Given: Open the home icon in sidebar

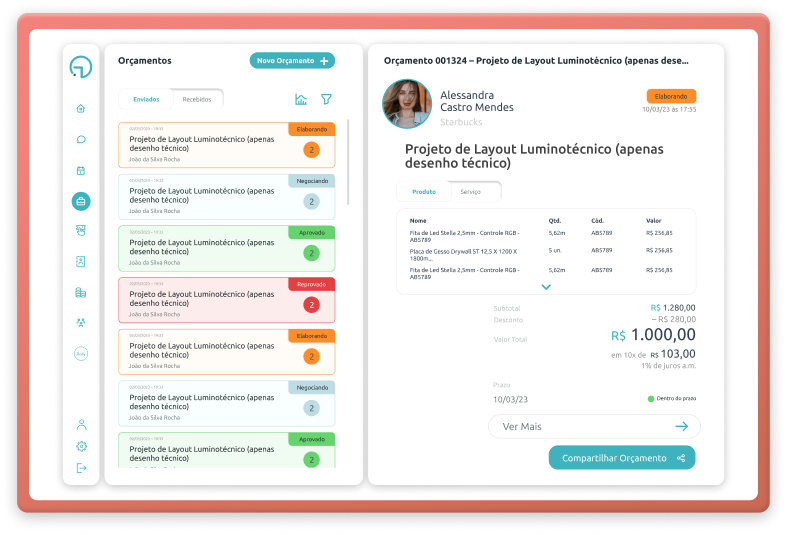Looking at the screenshot, I should tap(81, 108).
